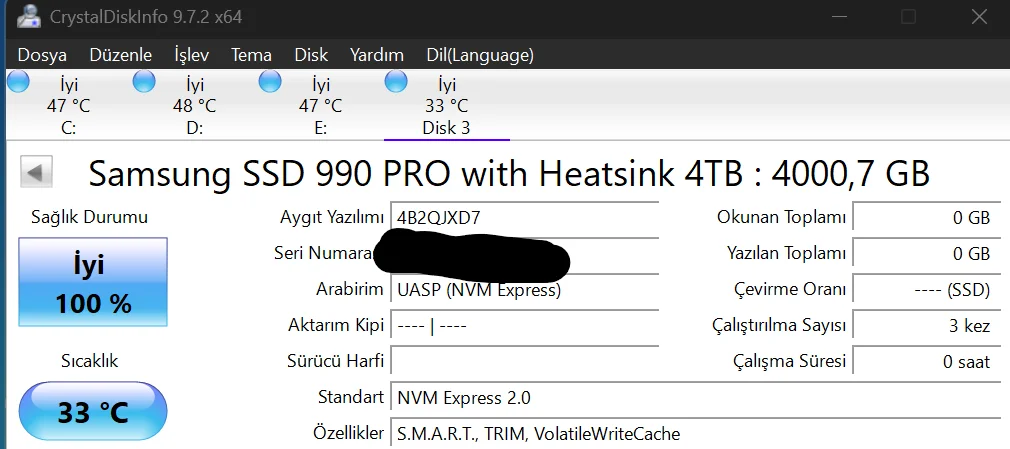
Task: Click the blue status orb for E:
Action: tap(270, 82)
